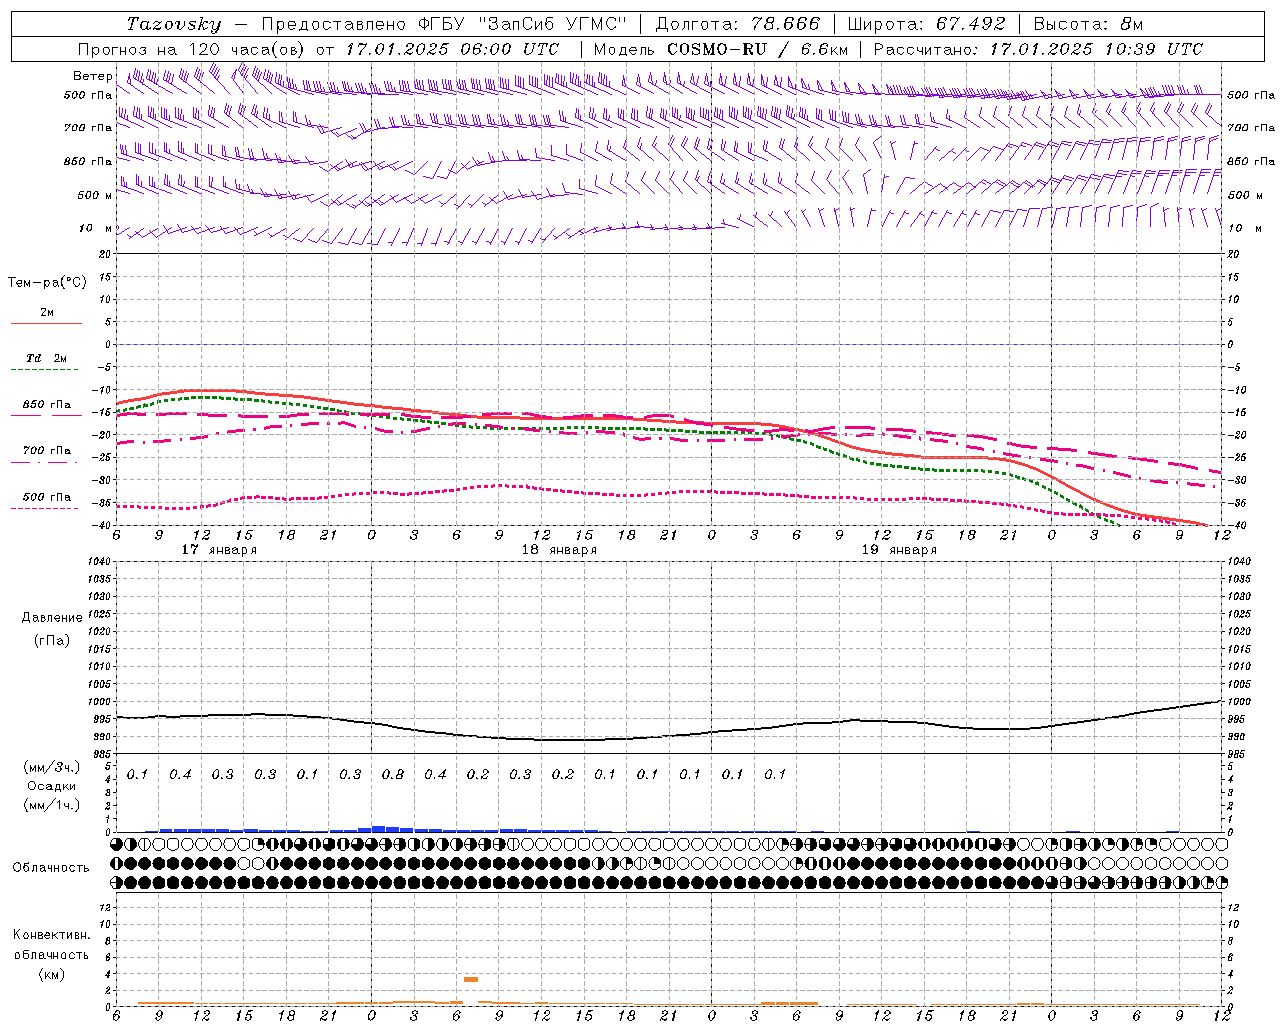Click the orange convective cloud bar near 3 km

[x=471, y=979]
